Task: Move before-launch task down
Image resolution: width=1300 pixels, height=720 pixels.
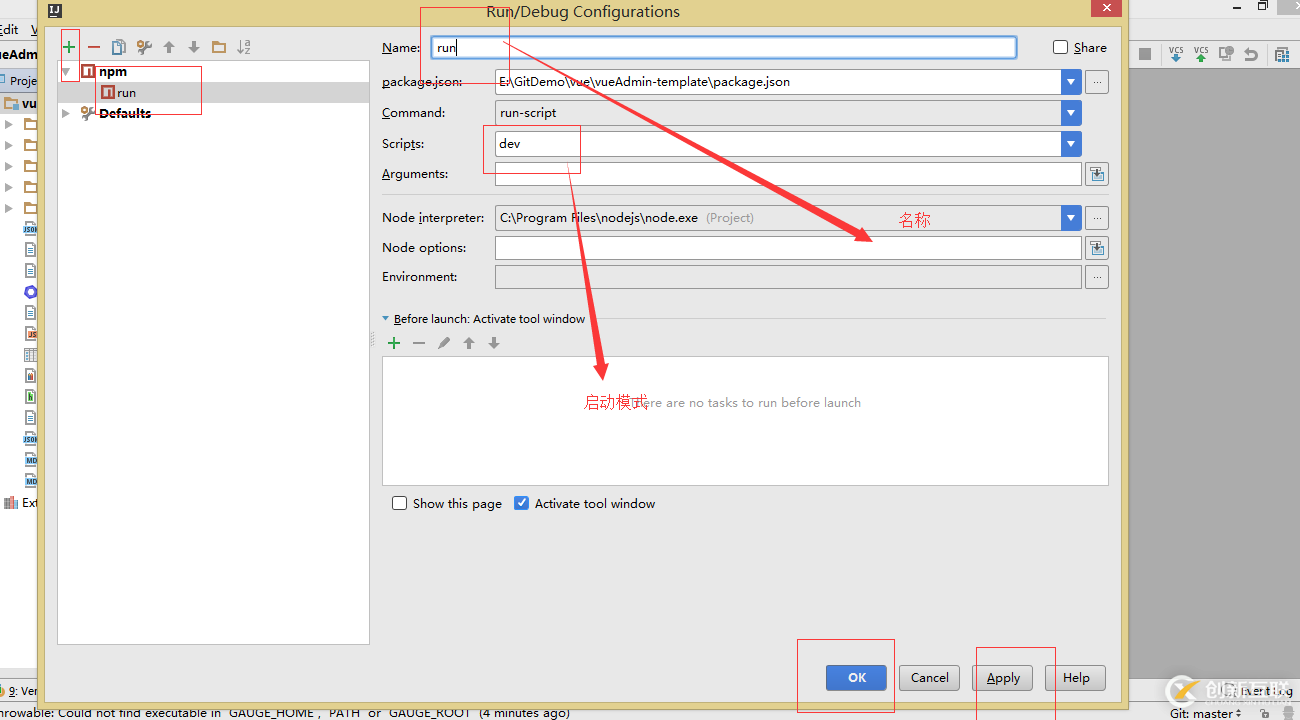Action: 494,343
